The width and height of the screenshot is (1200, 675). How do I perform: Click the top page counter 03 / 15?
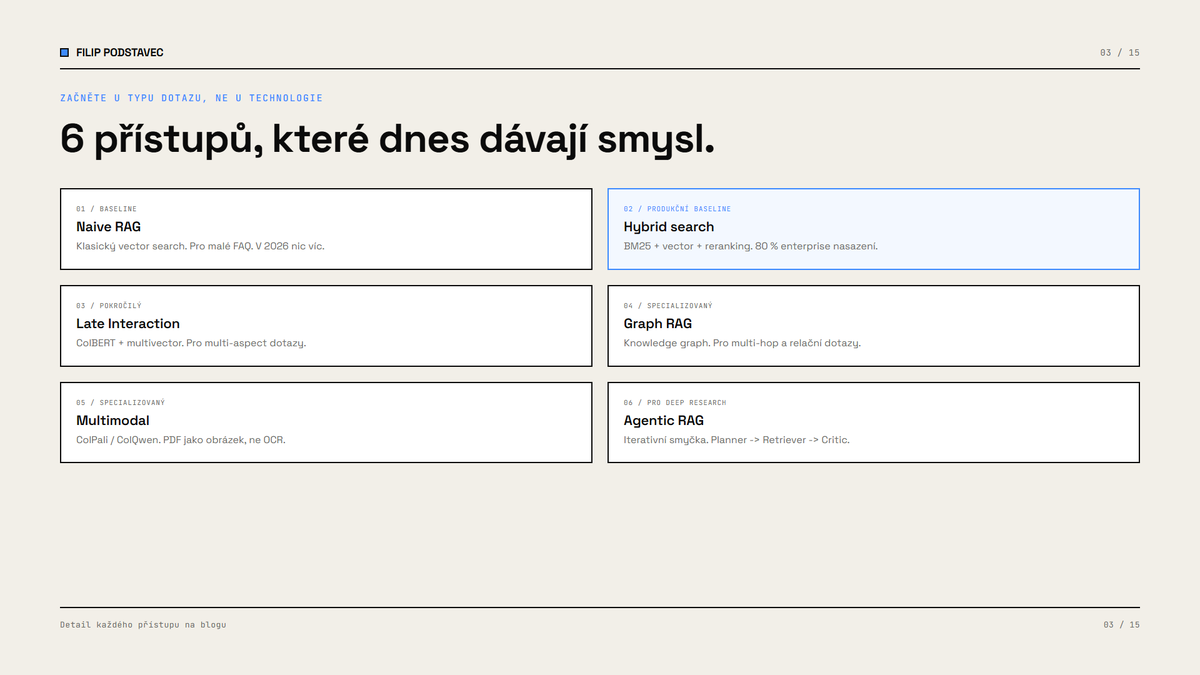[1120, 52]
